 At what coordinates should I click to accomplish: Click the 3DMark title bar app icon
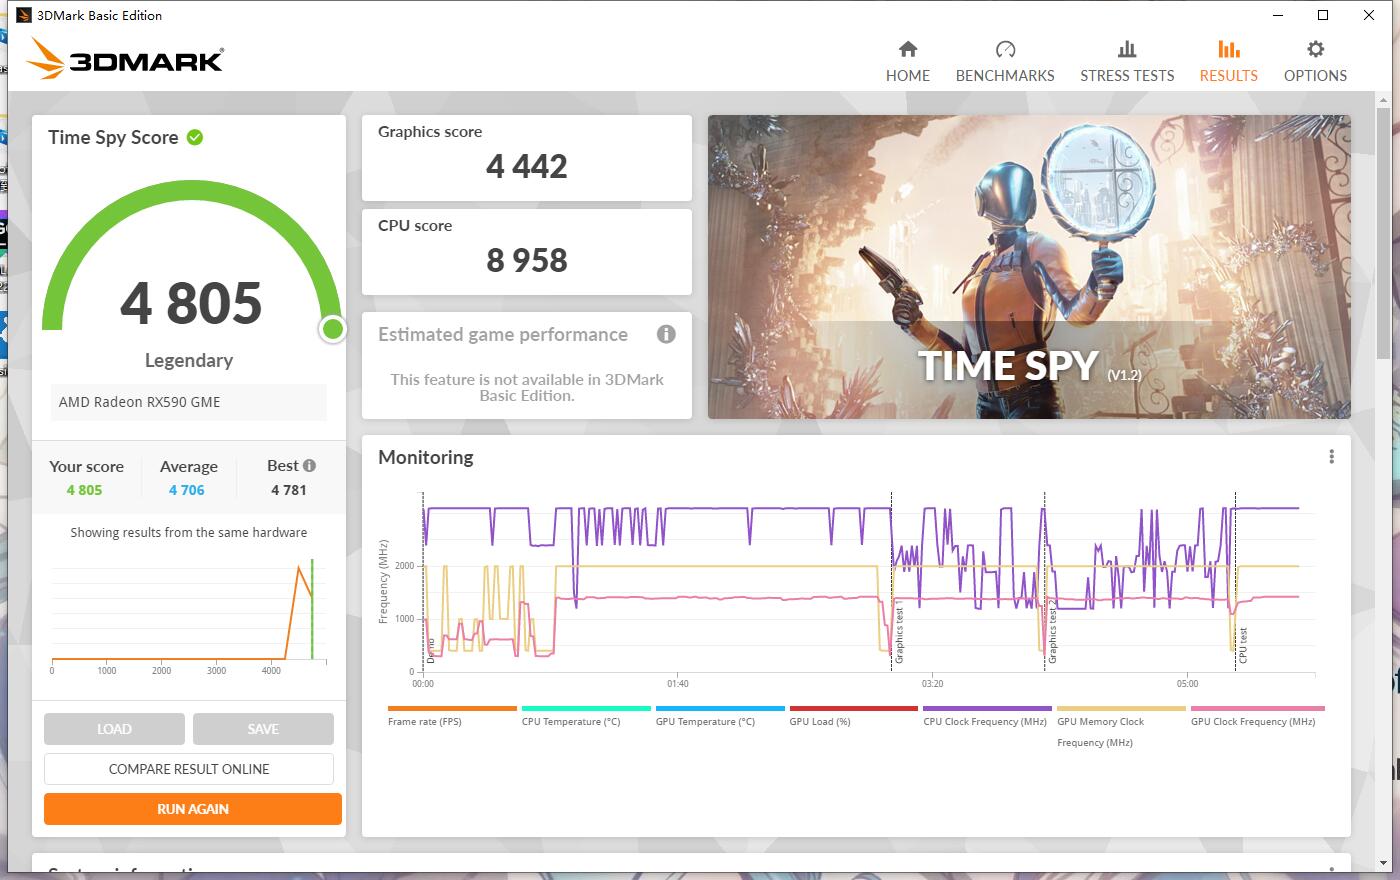click(x=24, y=15)
